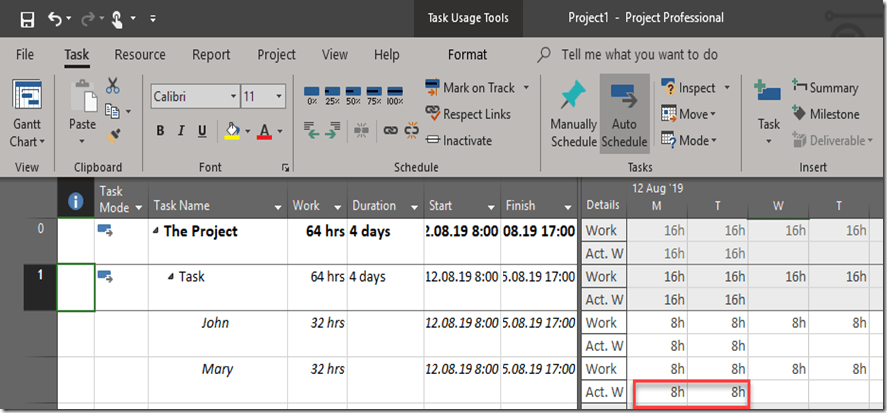Expand the Task Name column filter arrow
887x413 pixels.
point(276,207)
